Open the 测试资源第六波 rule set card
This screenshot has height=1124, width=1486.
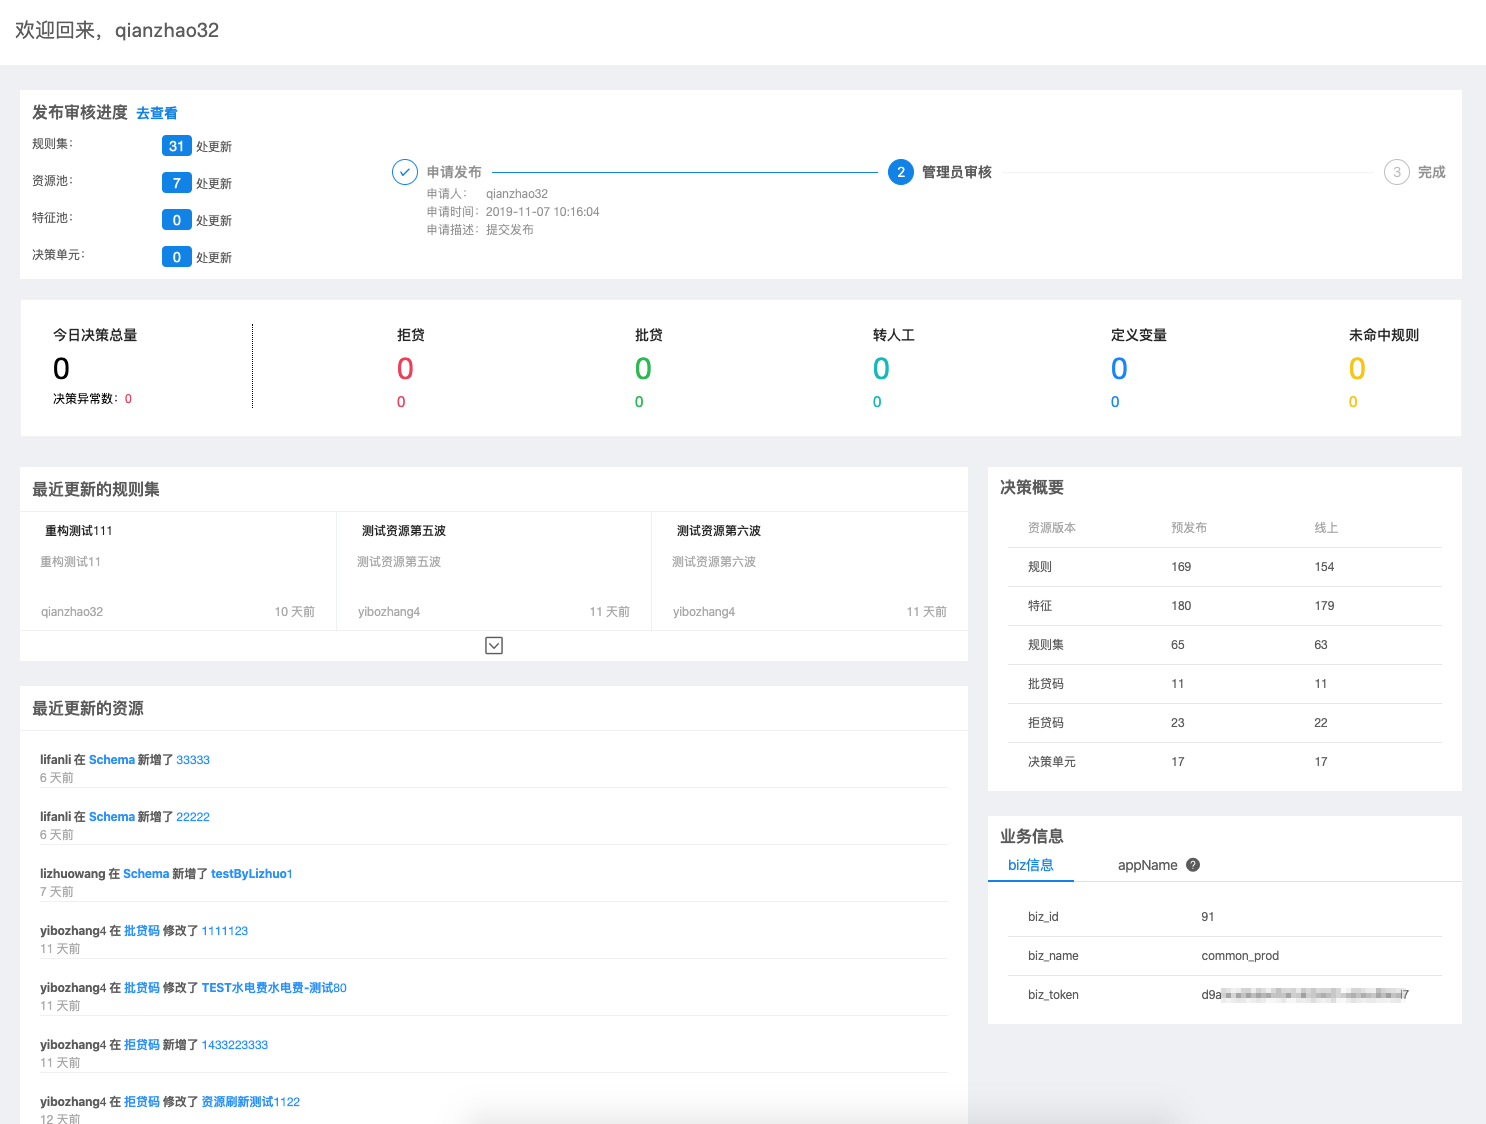810,571
